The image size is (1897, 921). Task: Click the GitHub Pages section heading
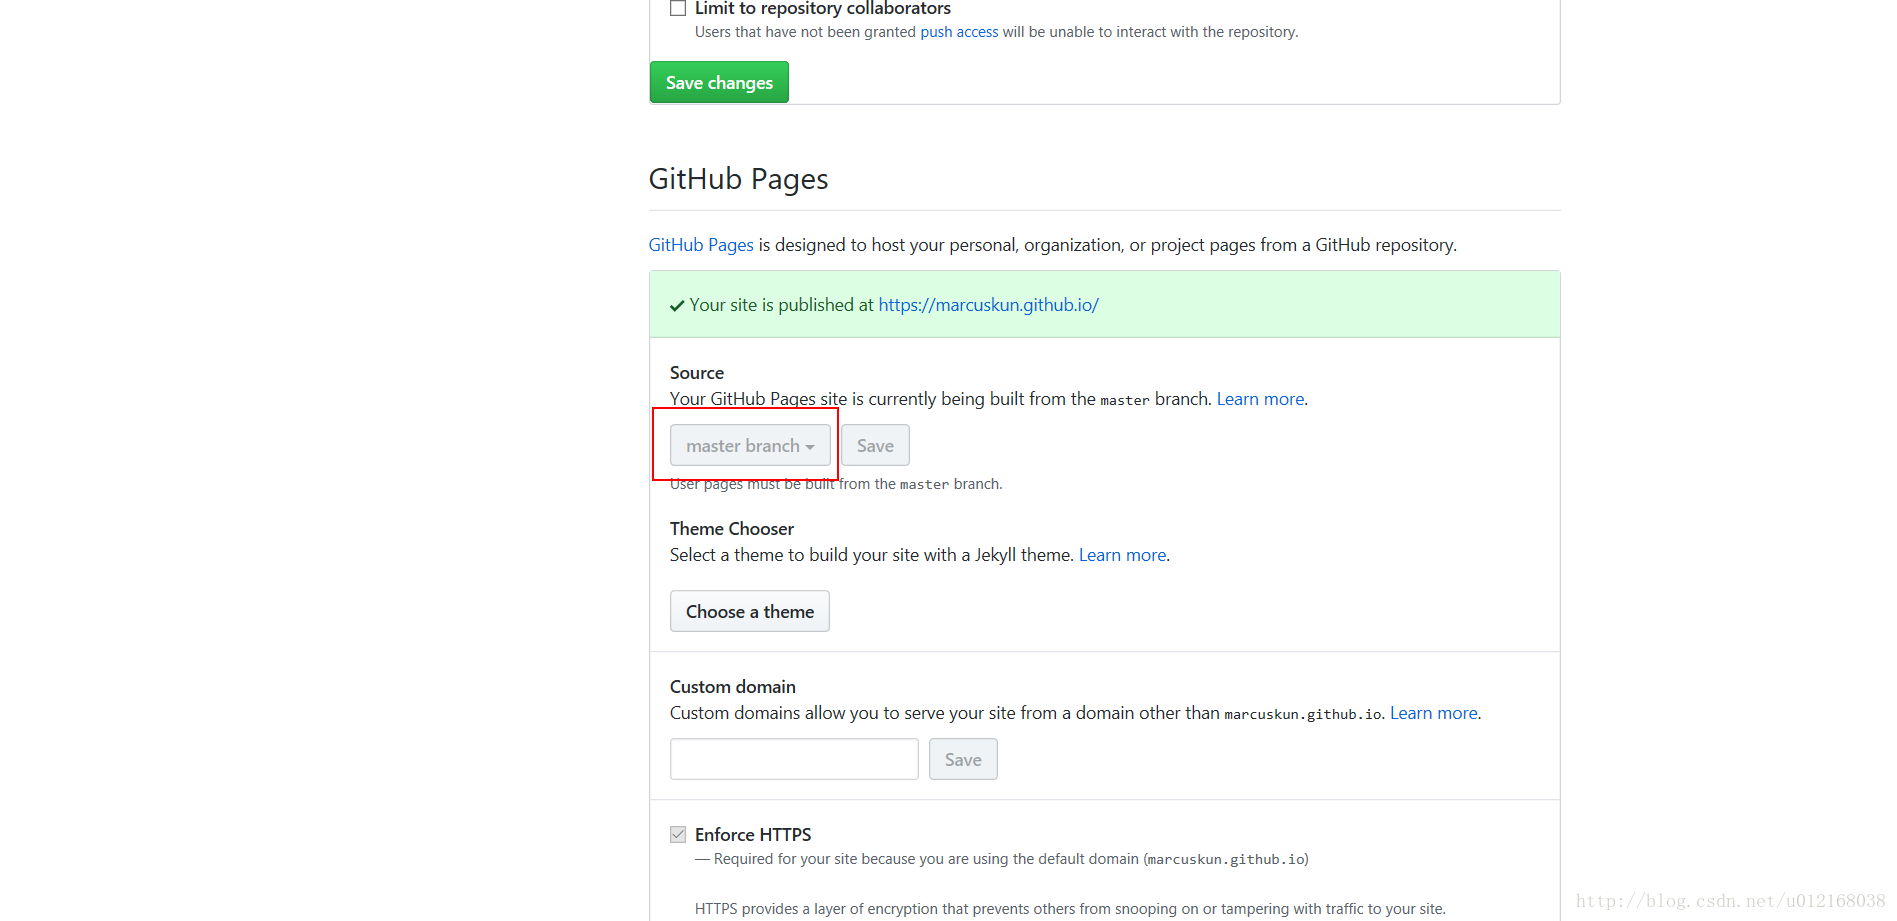pyautogui.click(x=738, y=179)
